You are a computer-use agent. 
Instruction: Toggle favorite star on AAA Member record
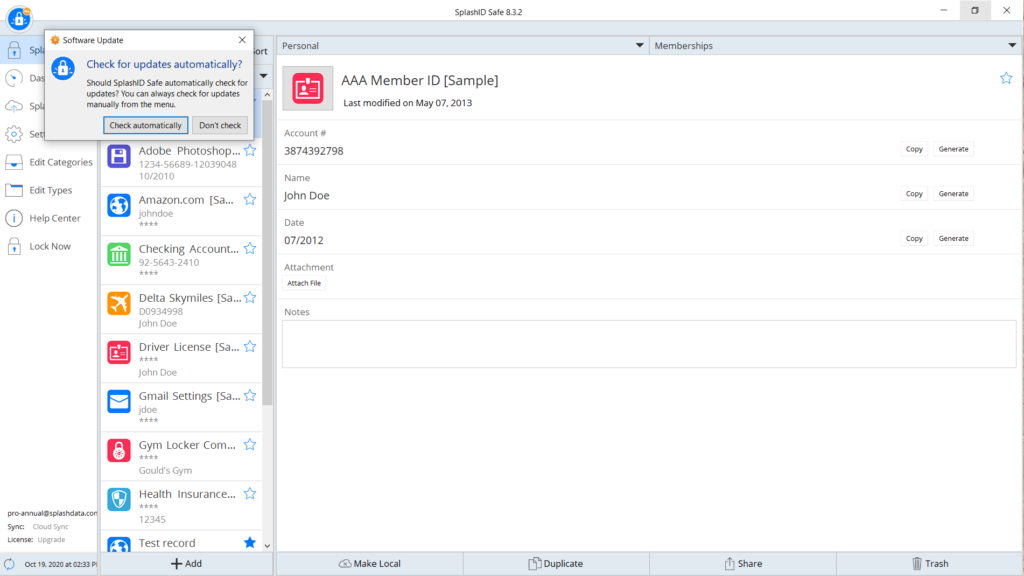pyautogui.click(x=1006, y=78)
